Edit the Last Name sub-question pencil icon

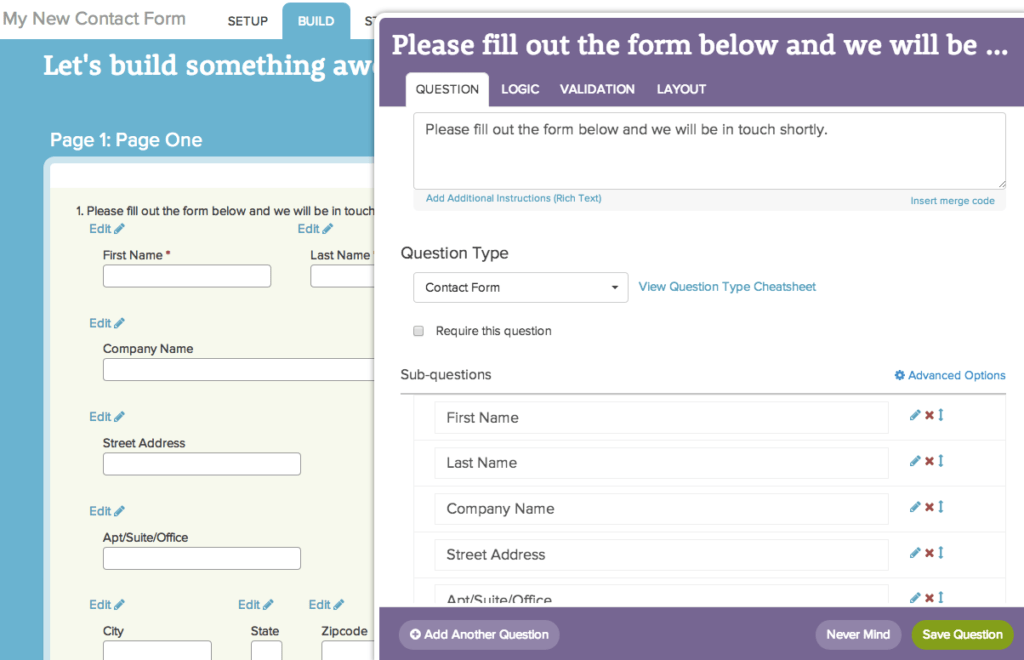(915, 460)
